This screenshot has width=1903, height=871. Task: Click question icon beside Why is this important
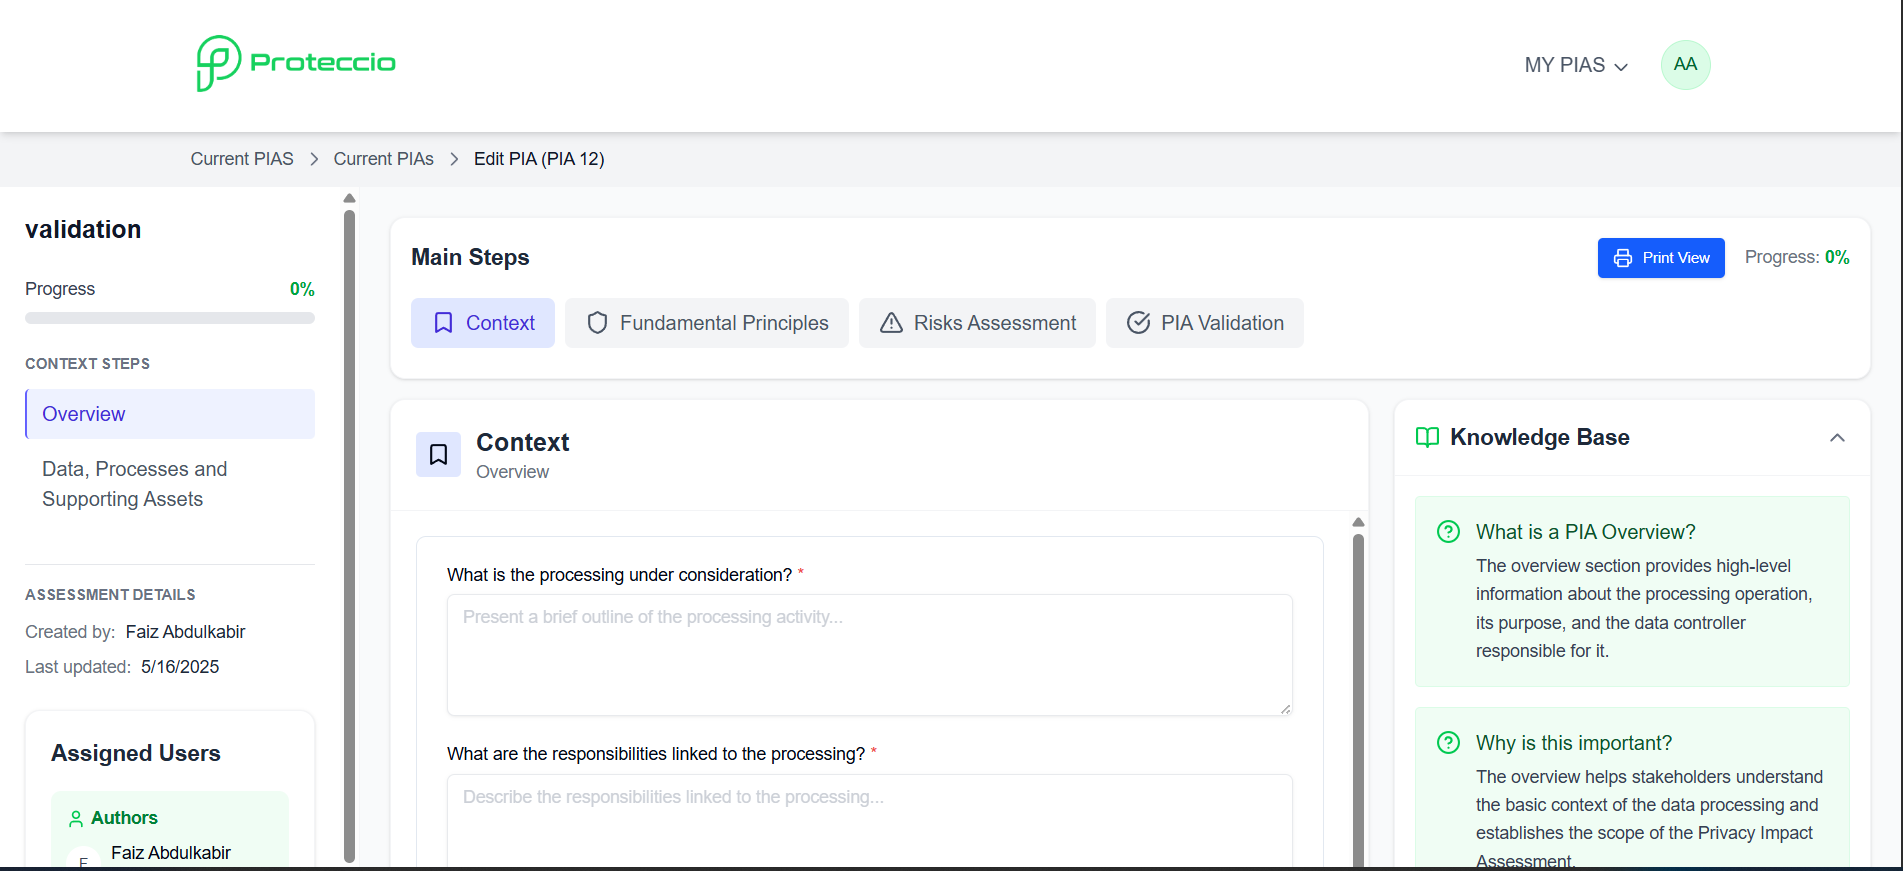[x=1448, y=743]
